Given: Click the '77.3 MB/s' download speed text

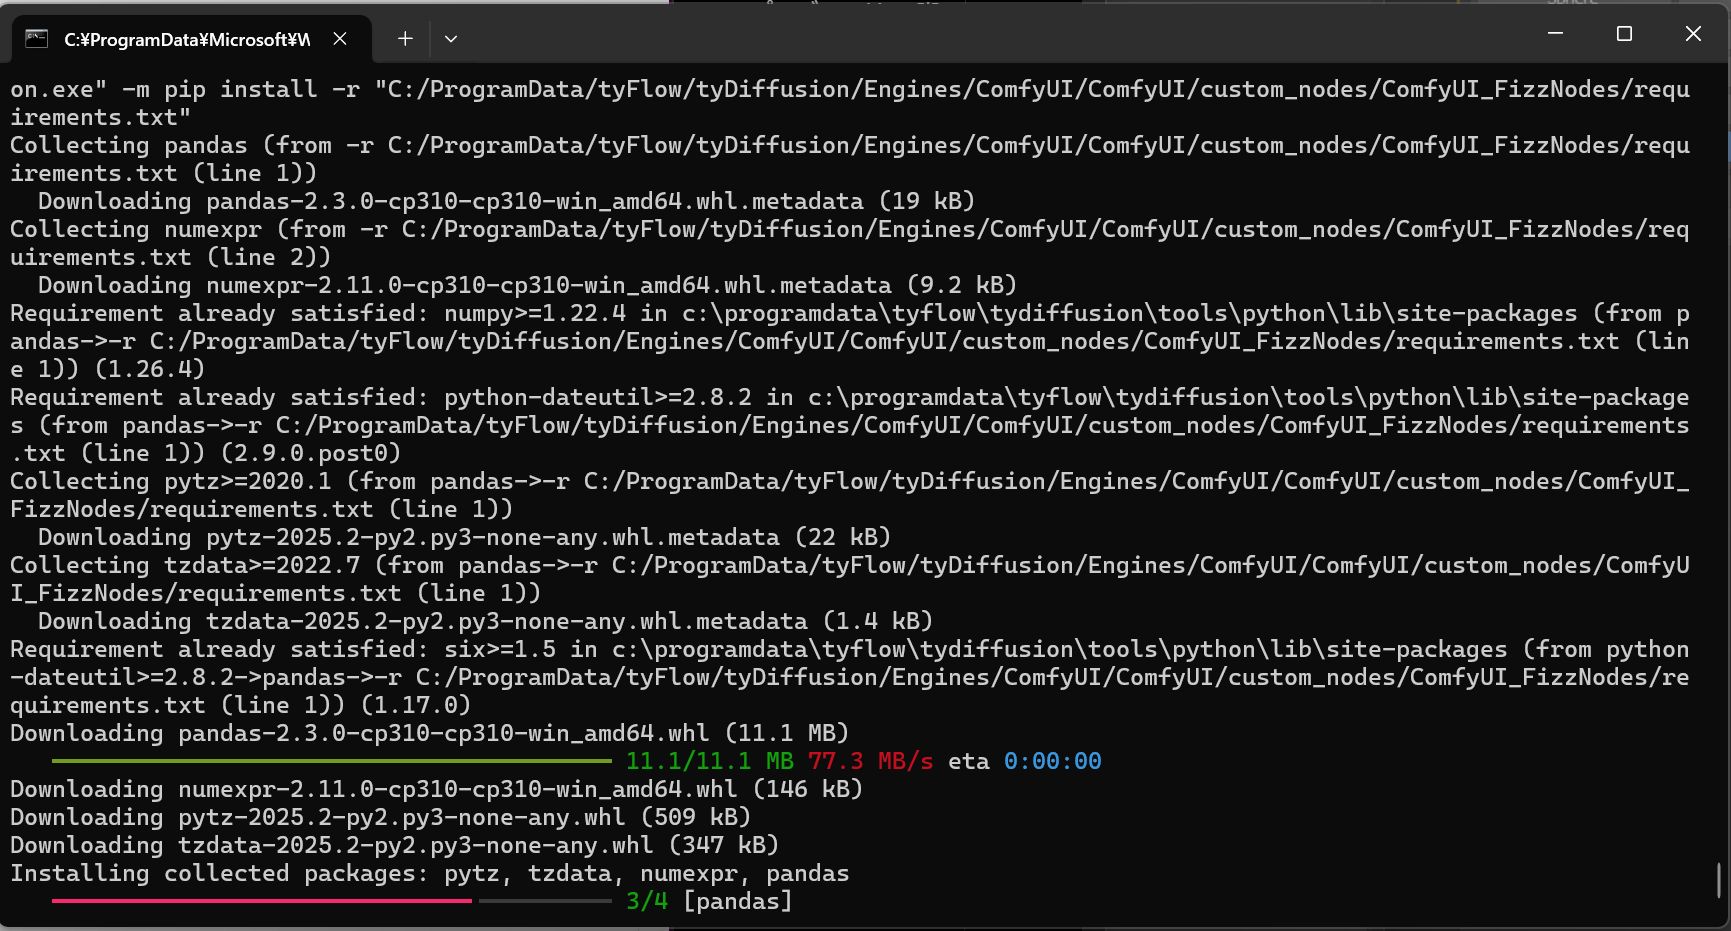Looking at the screenshot, I should pyautogui.click(x=871, y=761).
